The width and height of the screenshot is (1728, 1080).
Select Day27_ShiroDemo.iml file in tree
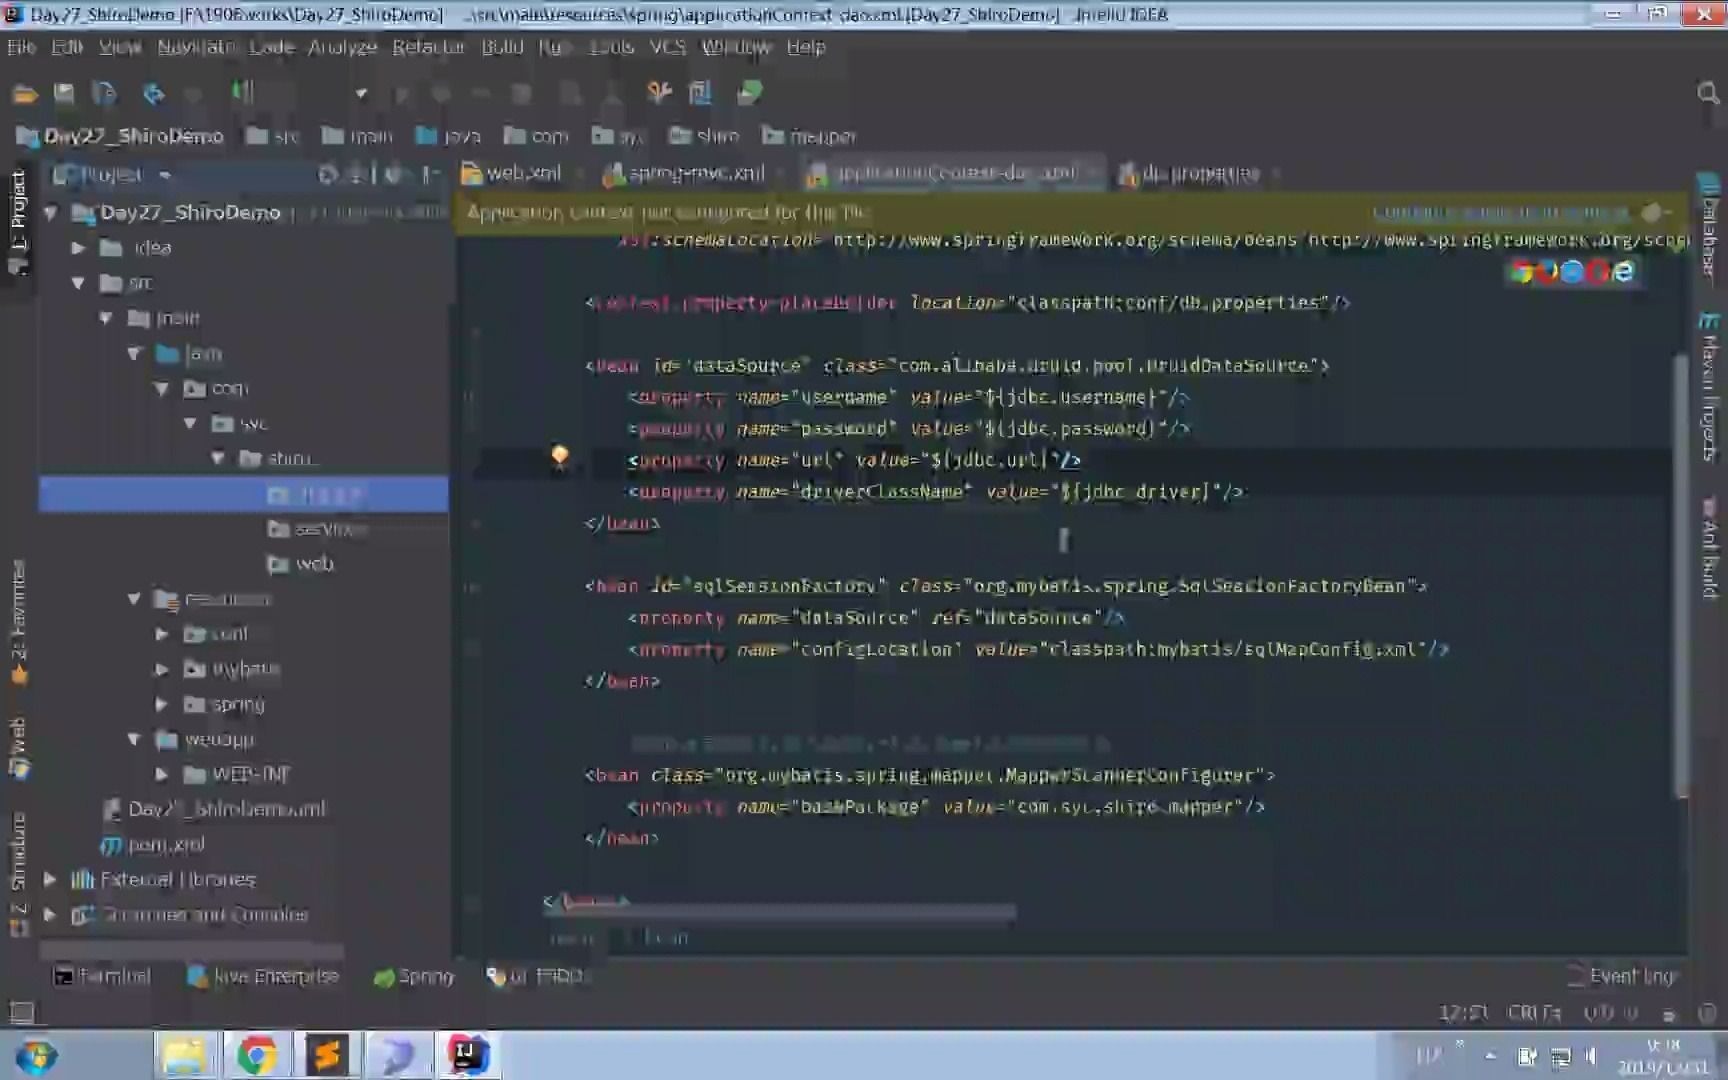point(214,809)
